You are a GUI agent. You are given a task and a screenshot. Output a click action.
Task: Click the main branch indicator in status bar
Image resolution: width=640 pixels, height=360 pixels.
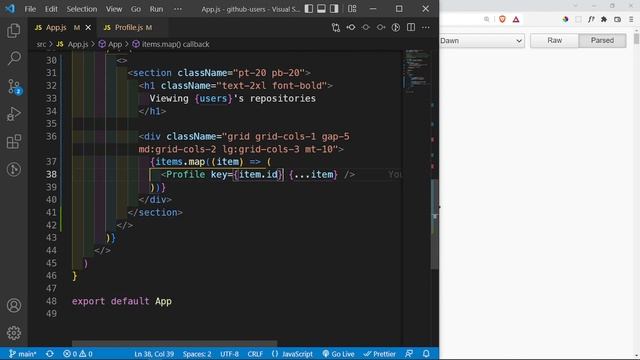coord(22,353)
